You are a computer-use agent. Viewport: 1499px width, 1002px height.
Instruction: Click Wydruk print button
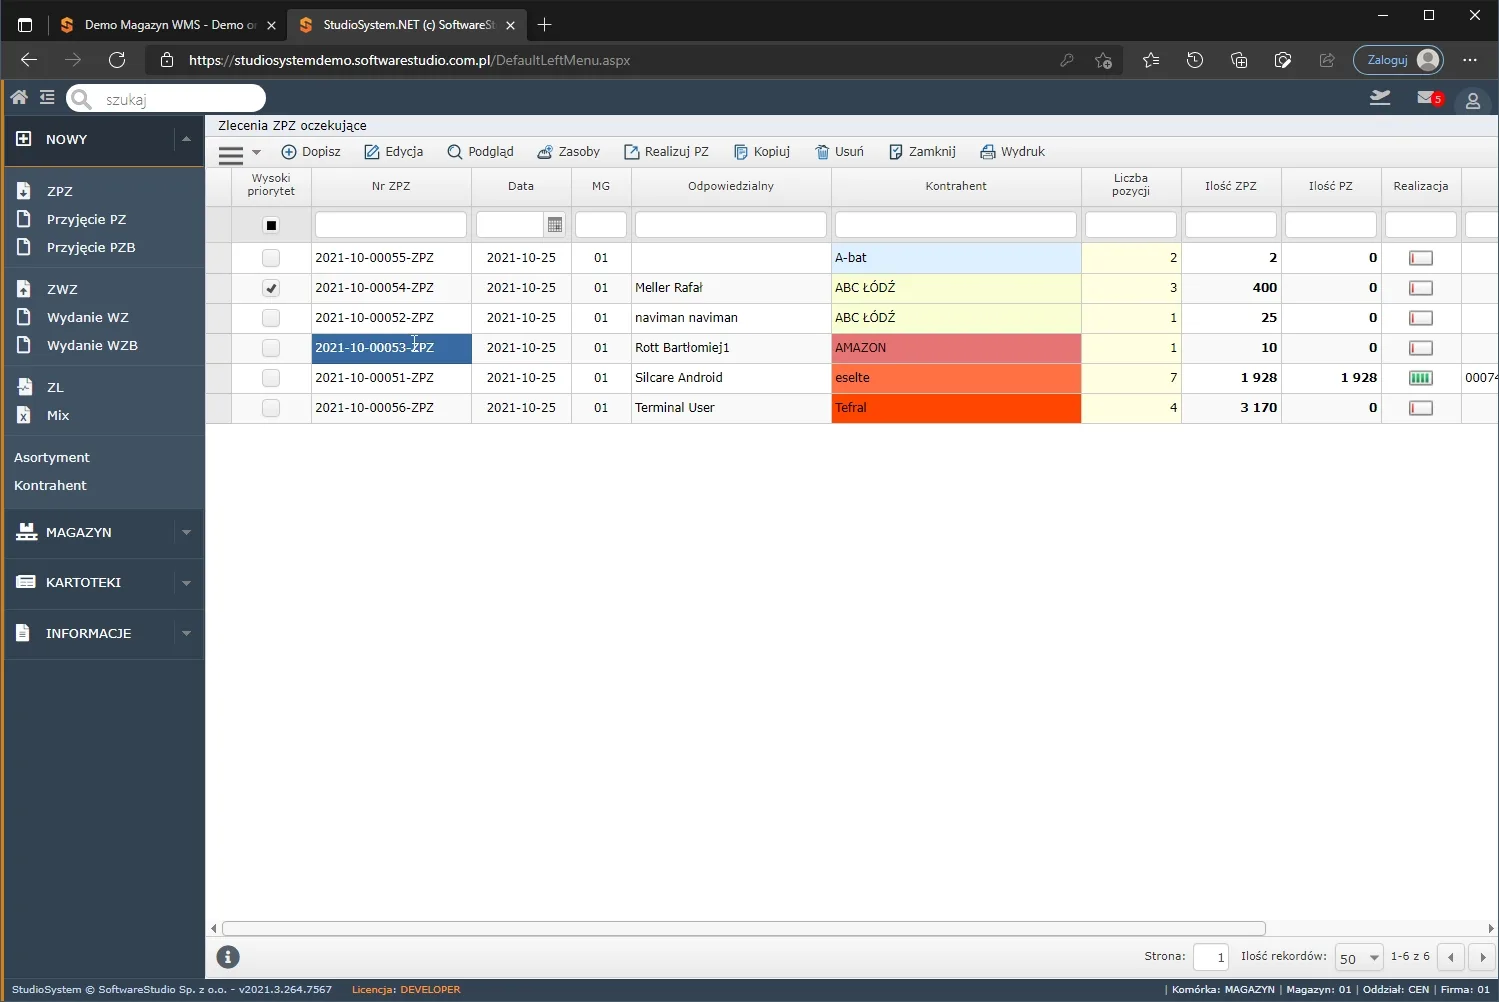[x=1012, y=152]
